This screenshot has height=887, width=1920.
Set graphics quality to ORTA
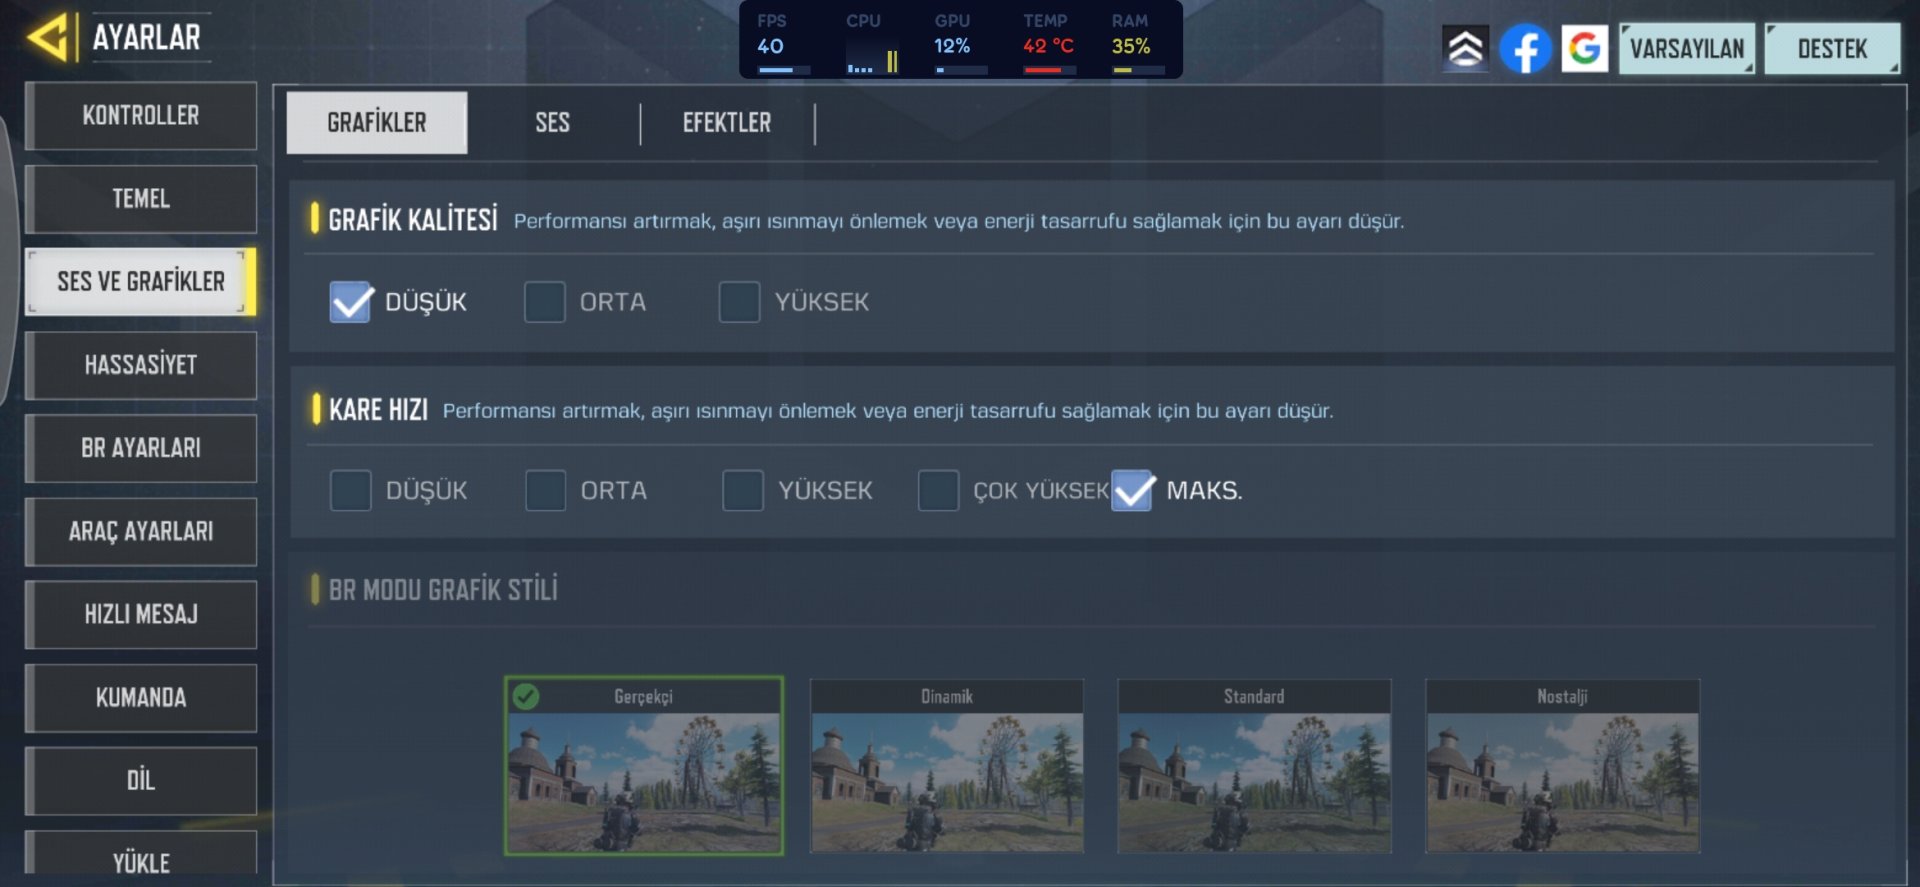click(544, 302)
